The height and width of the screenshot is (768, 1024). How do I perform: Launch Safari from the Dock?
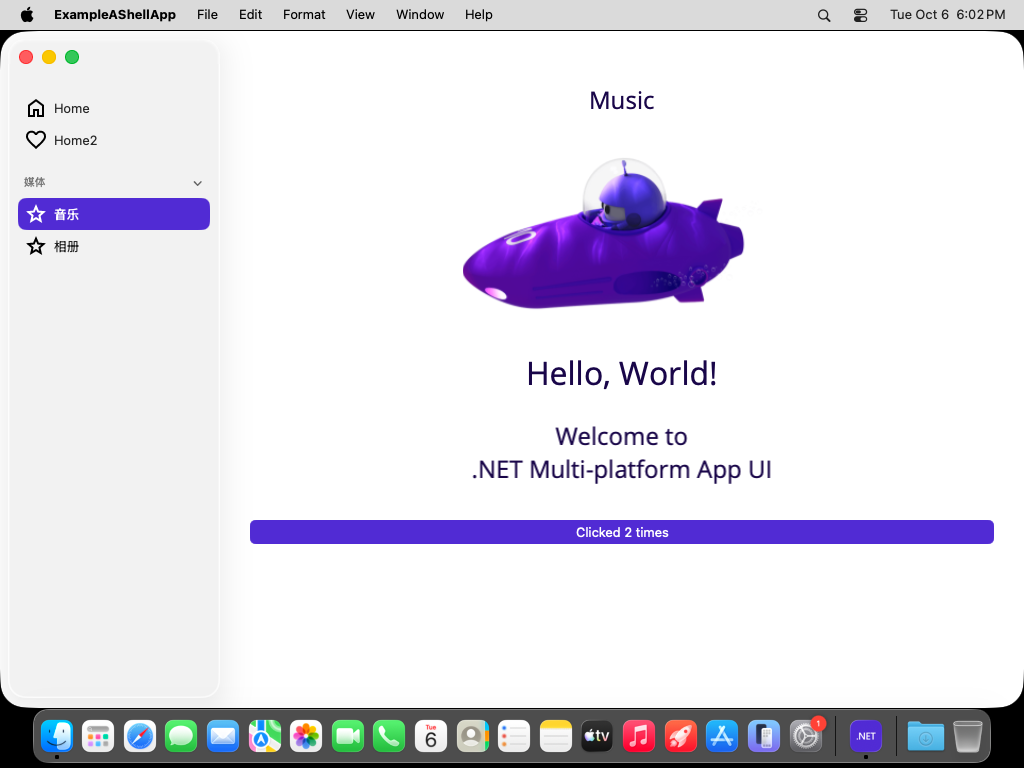click(140, 736)
